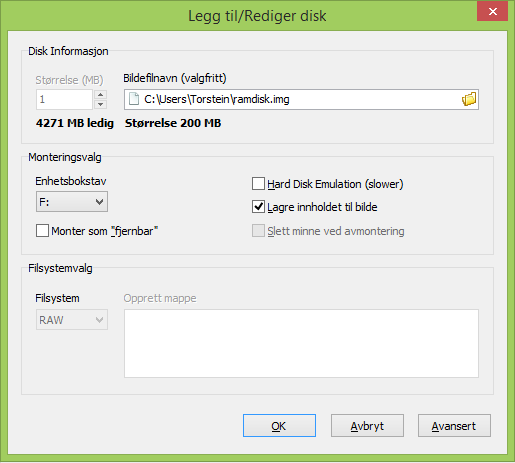Increase disk size with the up arrow
This screenshot has width=515, height=463.
100,94
